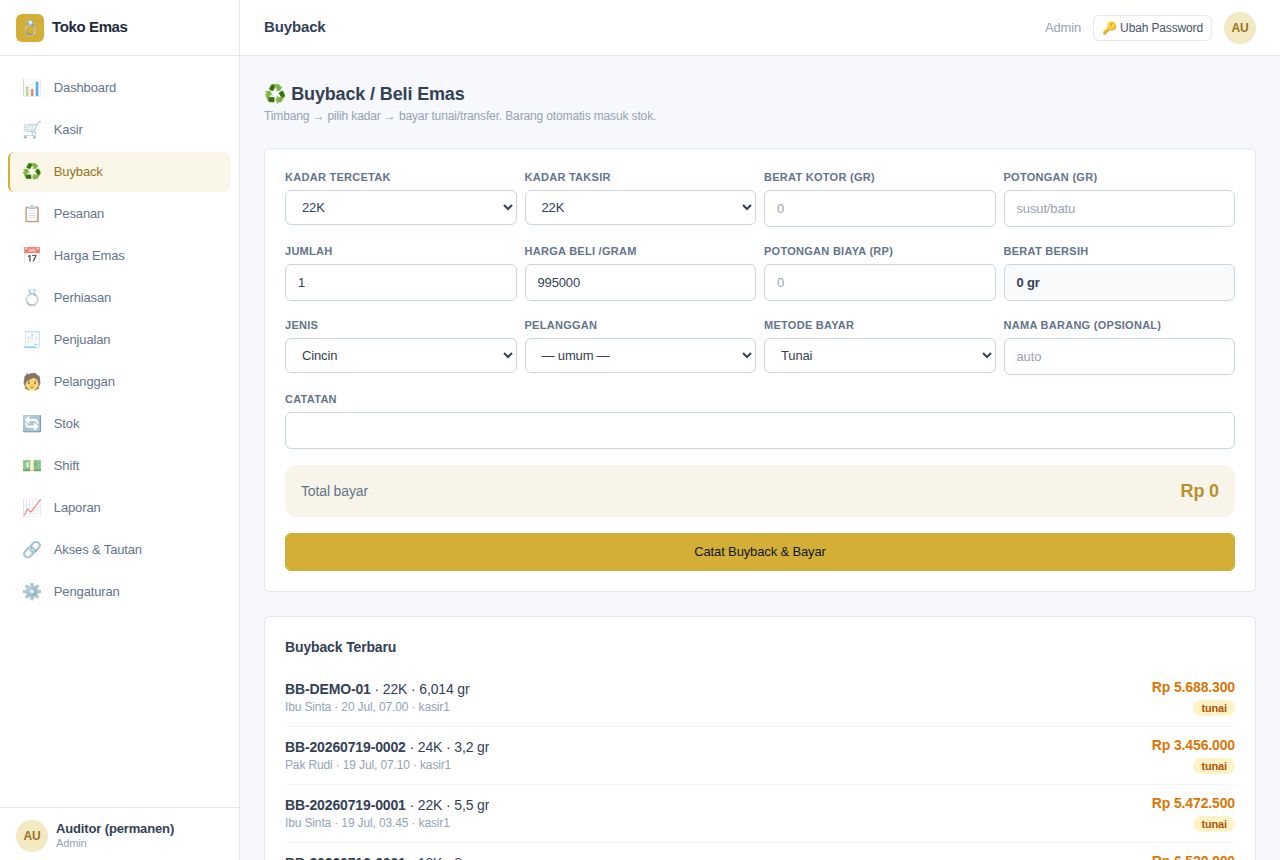Click the Catat Buyback & Bayar button
Viewport: 1280px width, 860px height.
[760, 552]
